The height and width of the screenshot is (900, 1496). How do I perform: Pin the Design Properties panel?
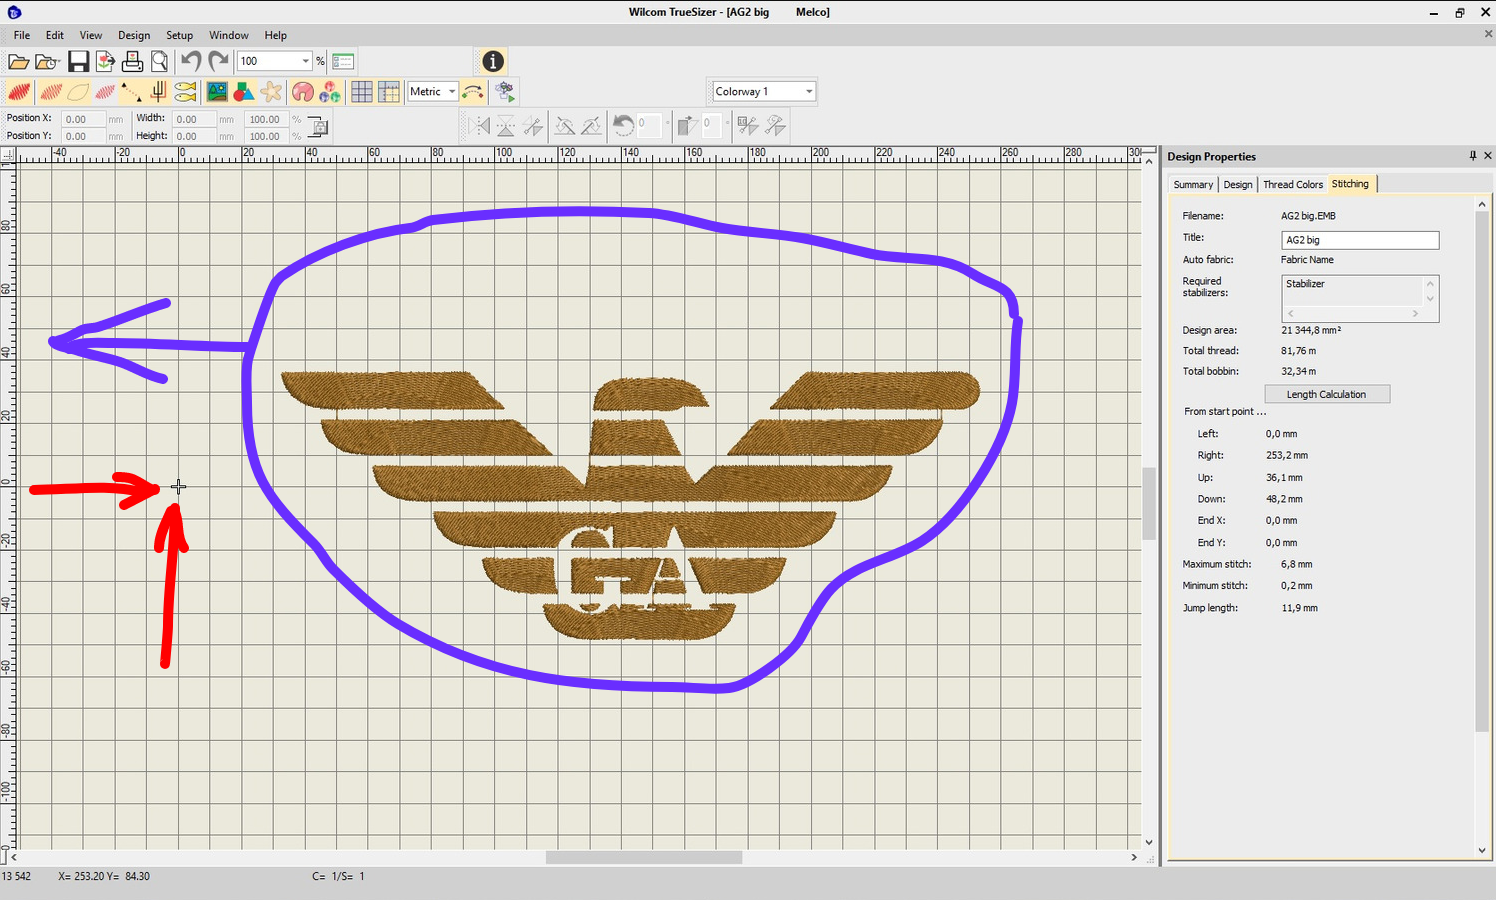click(1473, 156)
